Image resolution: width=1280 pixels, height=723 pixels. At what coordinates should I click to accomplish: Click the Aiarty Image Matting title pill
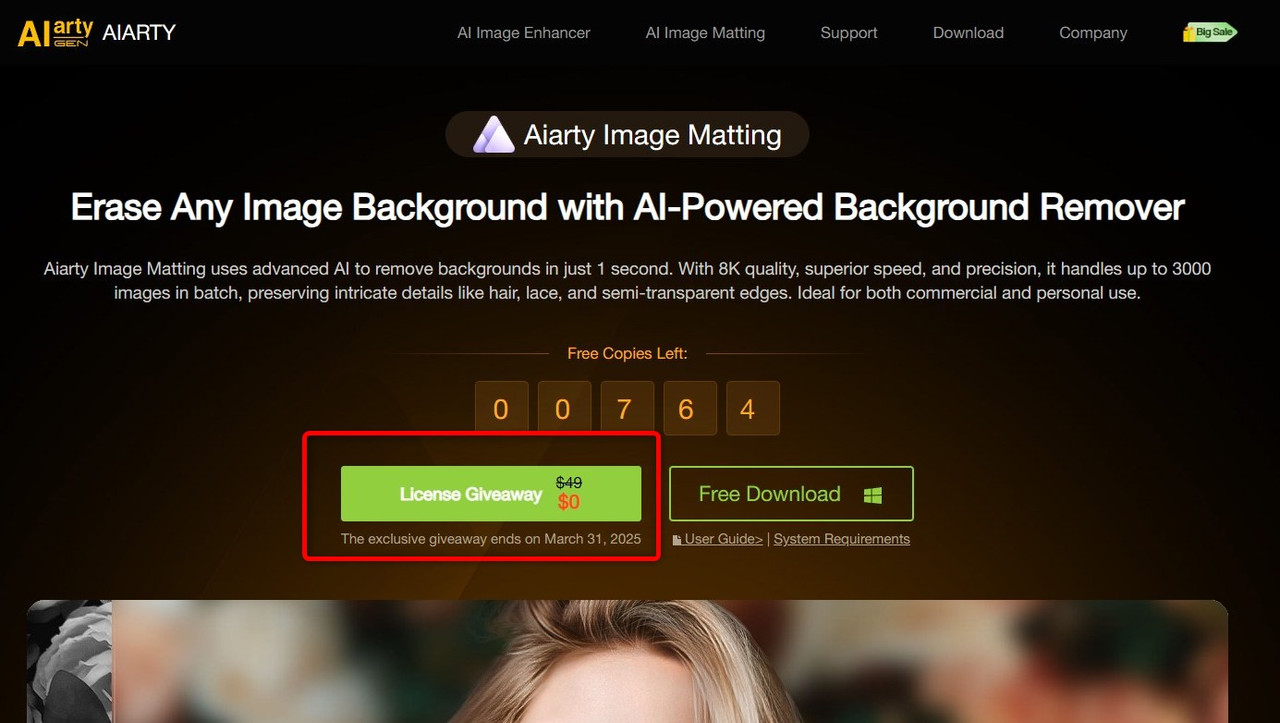point(627,134)
